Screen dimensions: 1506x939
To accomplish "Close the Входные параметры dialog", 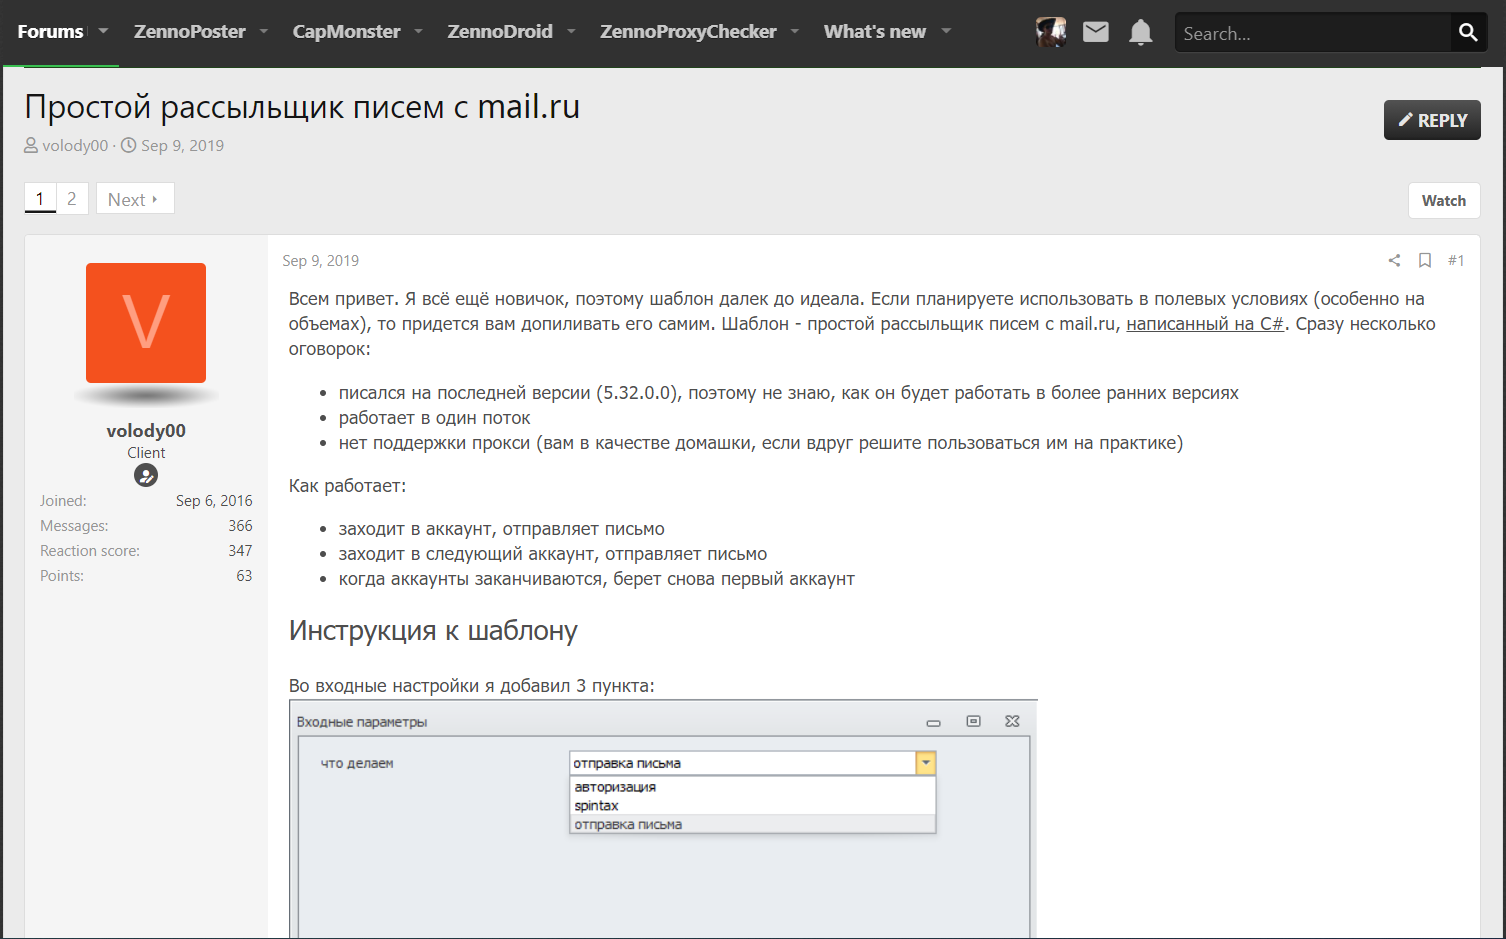I will coord(1012,721).
